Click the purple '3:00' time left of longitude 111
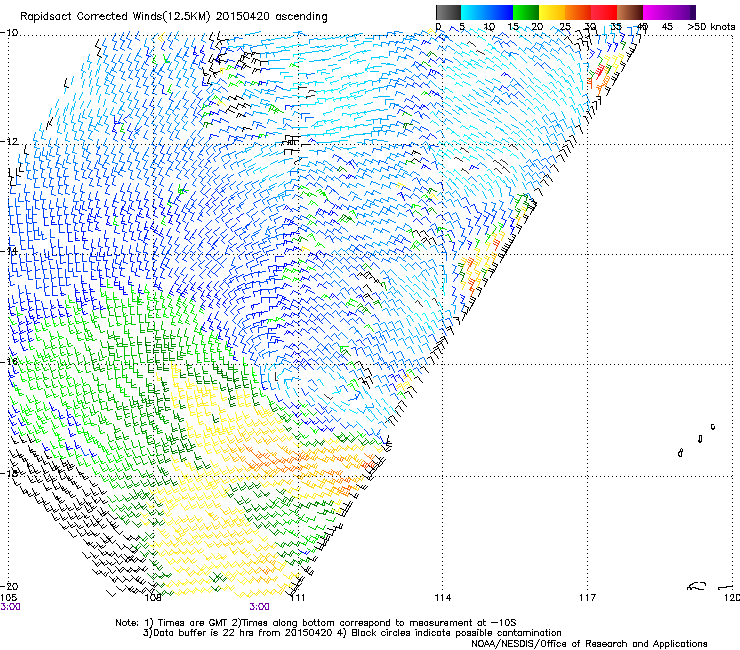Screen dimensions: 740x650 [x=260, y=607]
